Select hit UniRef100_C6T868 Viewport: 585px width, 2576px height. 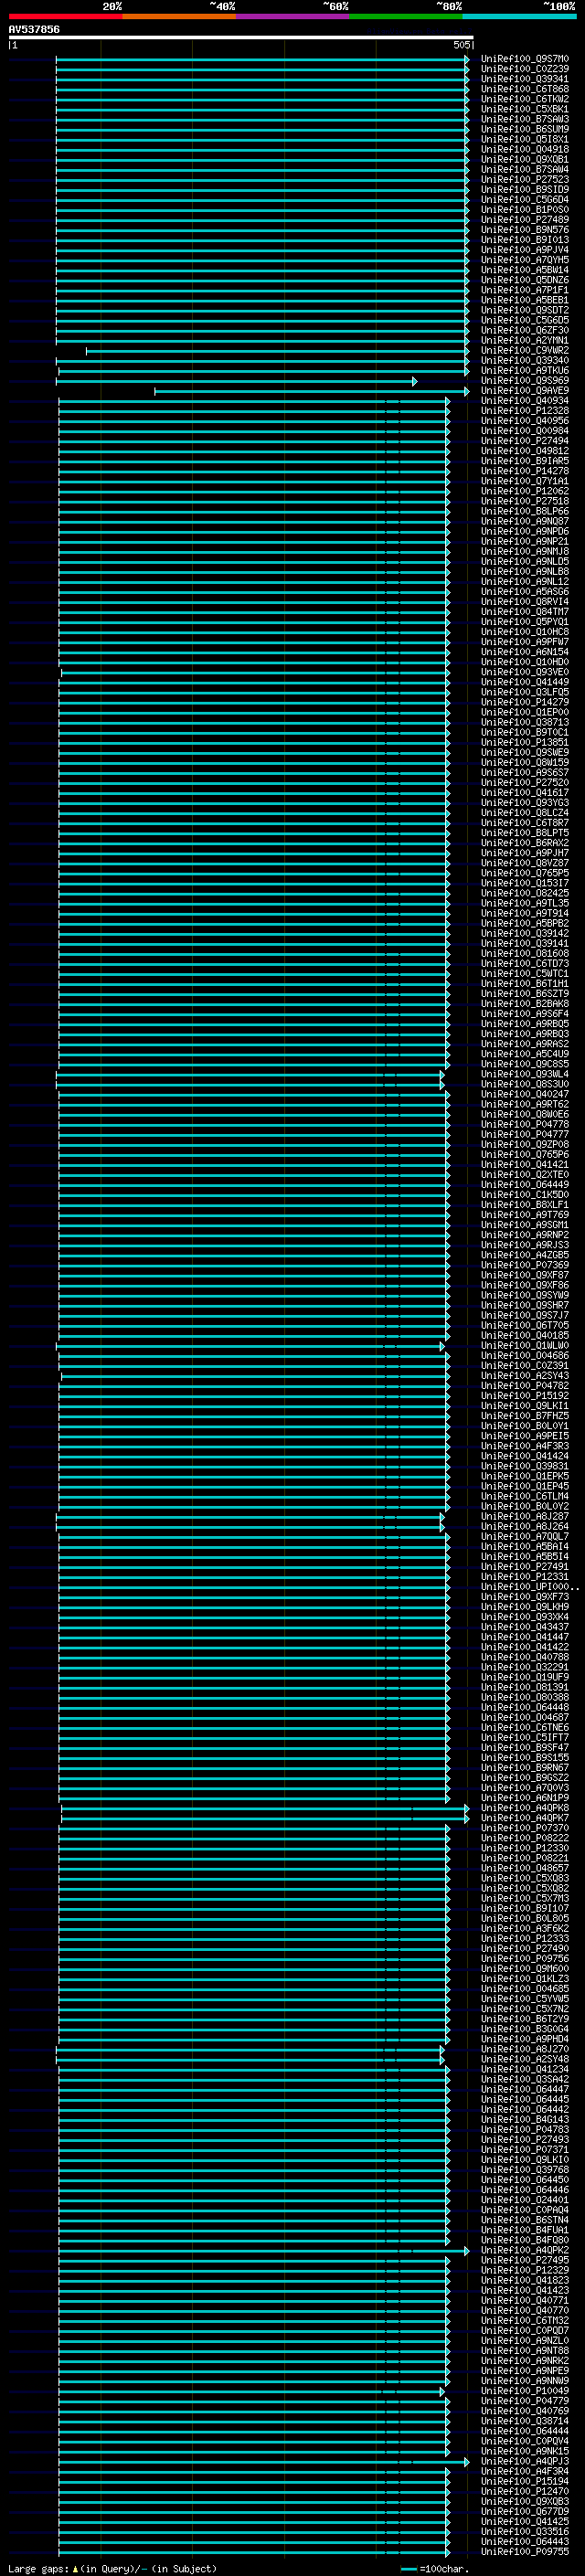524,89
